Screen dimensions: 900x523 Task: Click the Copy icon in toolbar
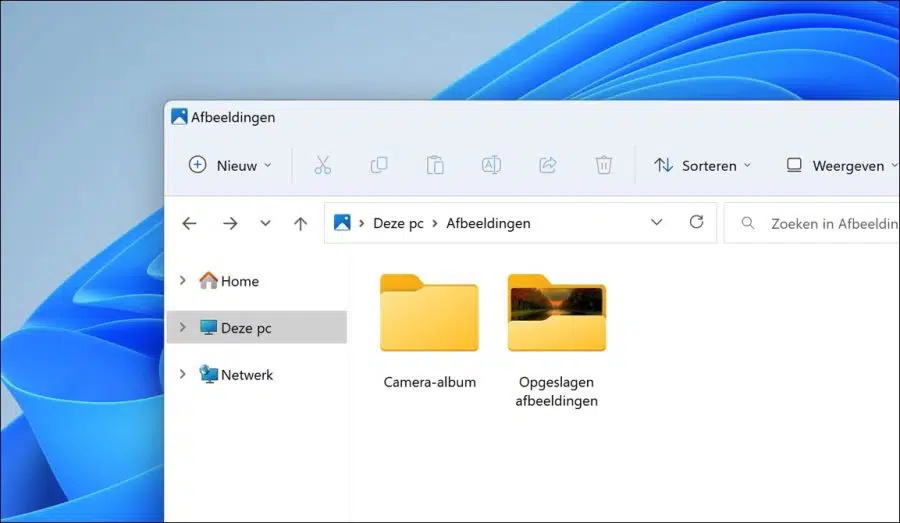pyautogui.click(x=379, y=165)
